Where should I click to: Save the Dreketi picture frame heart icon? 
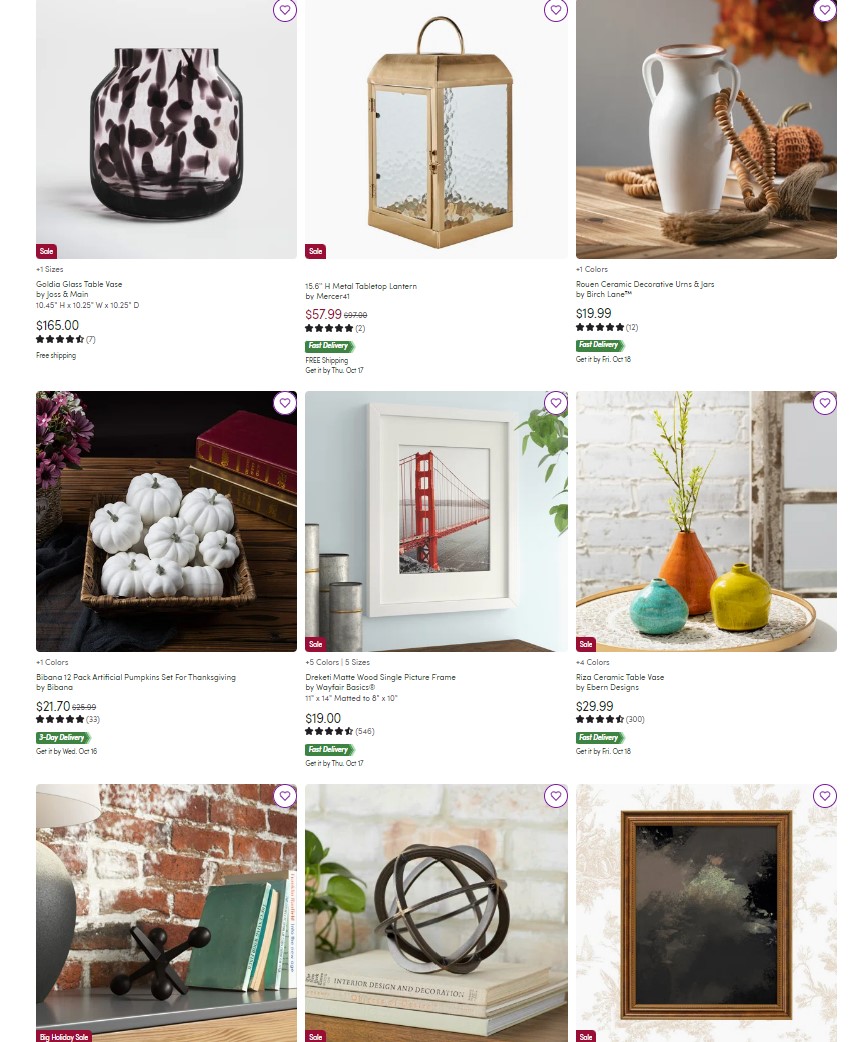(556, 403)
